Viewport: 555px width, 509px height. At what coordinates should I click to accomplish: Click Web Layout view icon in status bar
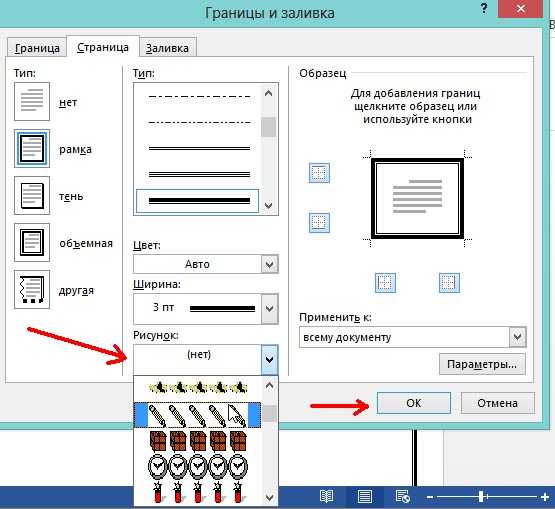[x=402, y=497]
